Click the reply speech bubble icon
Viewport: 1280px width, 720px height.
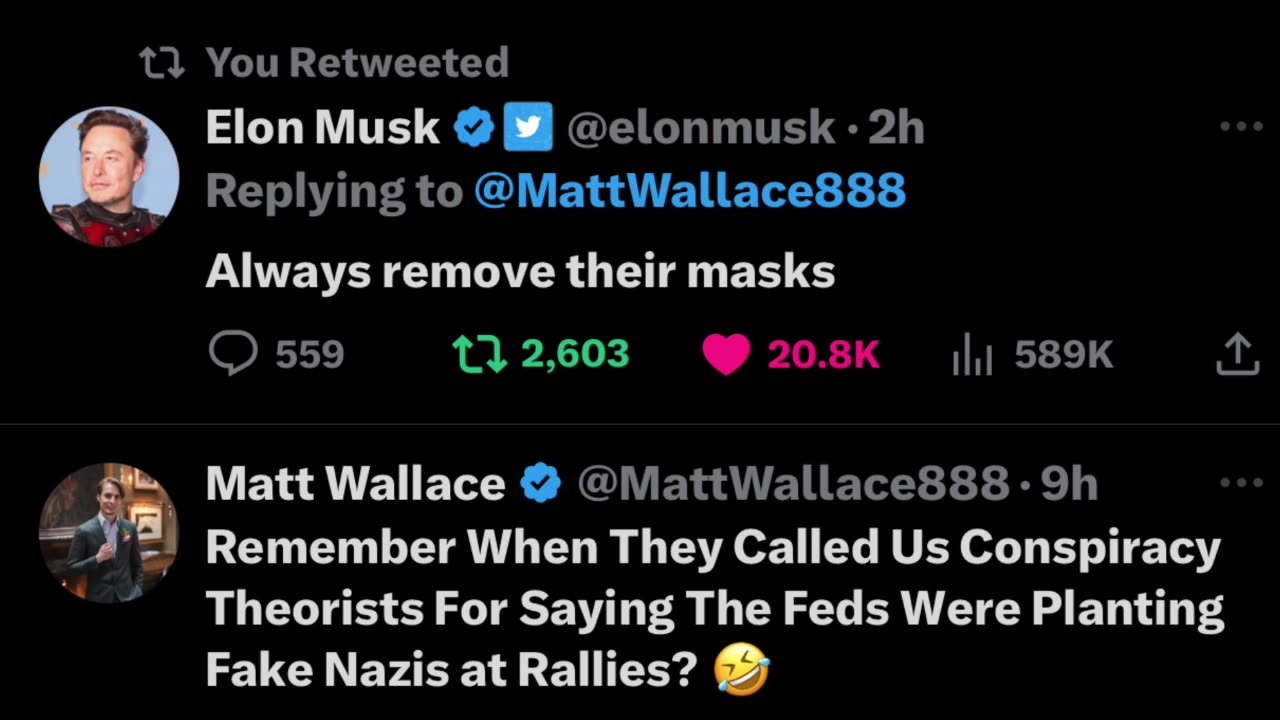pyautogui.click(x=233, y=354)
